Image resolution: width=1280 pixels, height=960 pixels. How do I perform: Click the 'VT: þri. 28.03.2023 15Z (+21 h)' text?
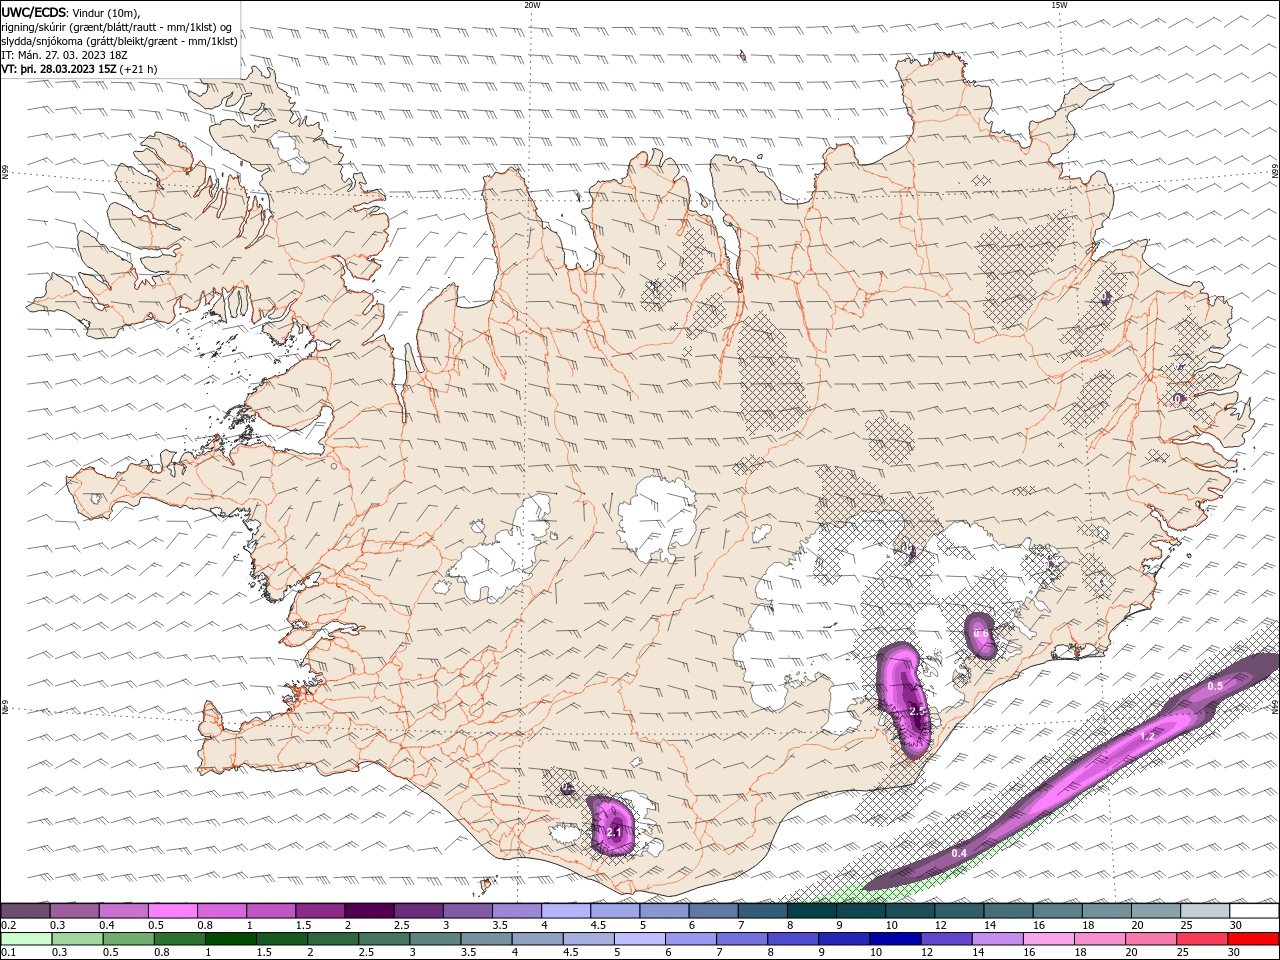click(x=79, y=69)
